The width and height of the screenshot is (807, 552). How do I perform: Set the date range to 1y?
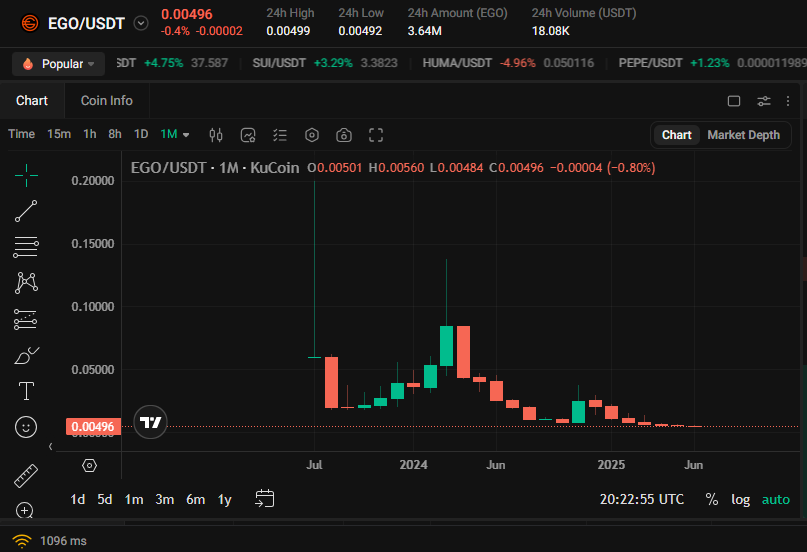click(x=224, y=499)
